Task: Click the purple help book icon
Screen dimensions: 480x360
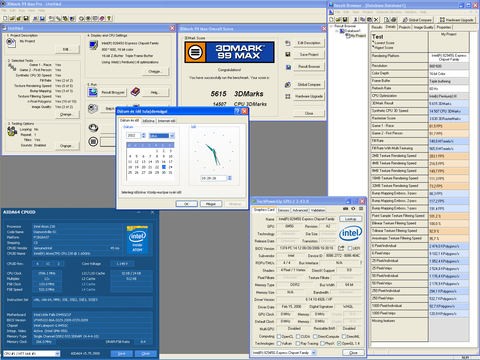Action: coord(135,92)
